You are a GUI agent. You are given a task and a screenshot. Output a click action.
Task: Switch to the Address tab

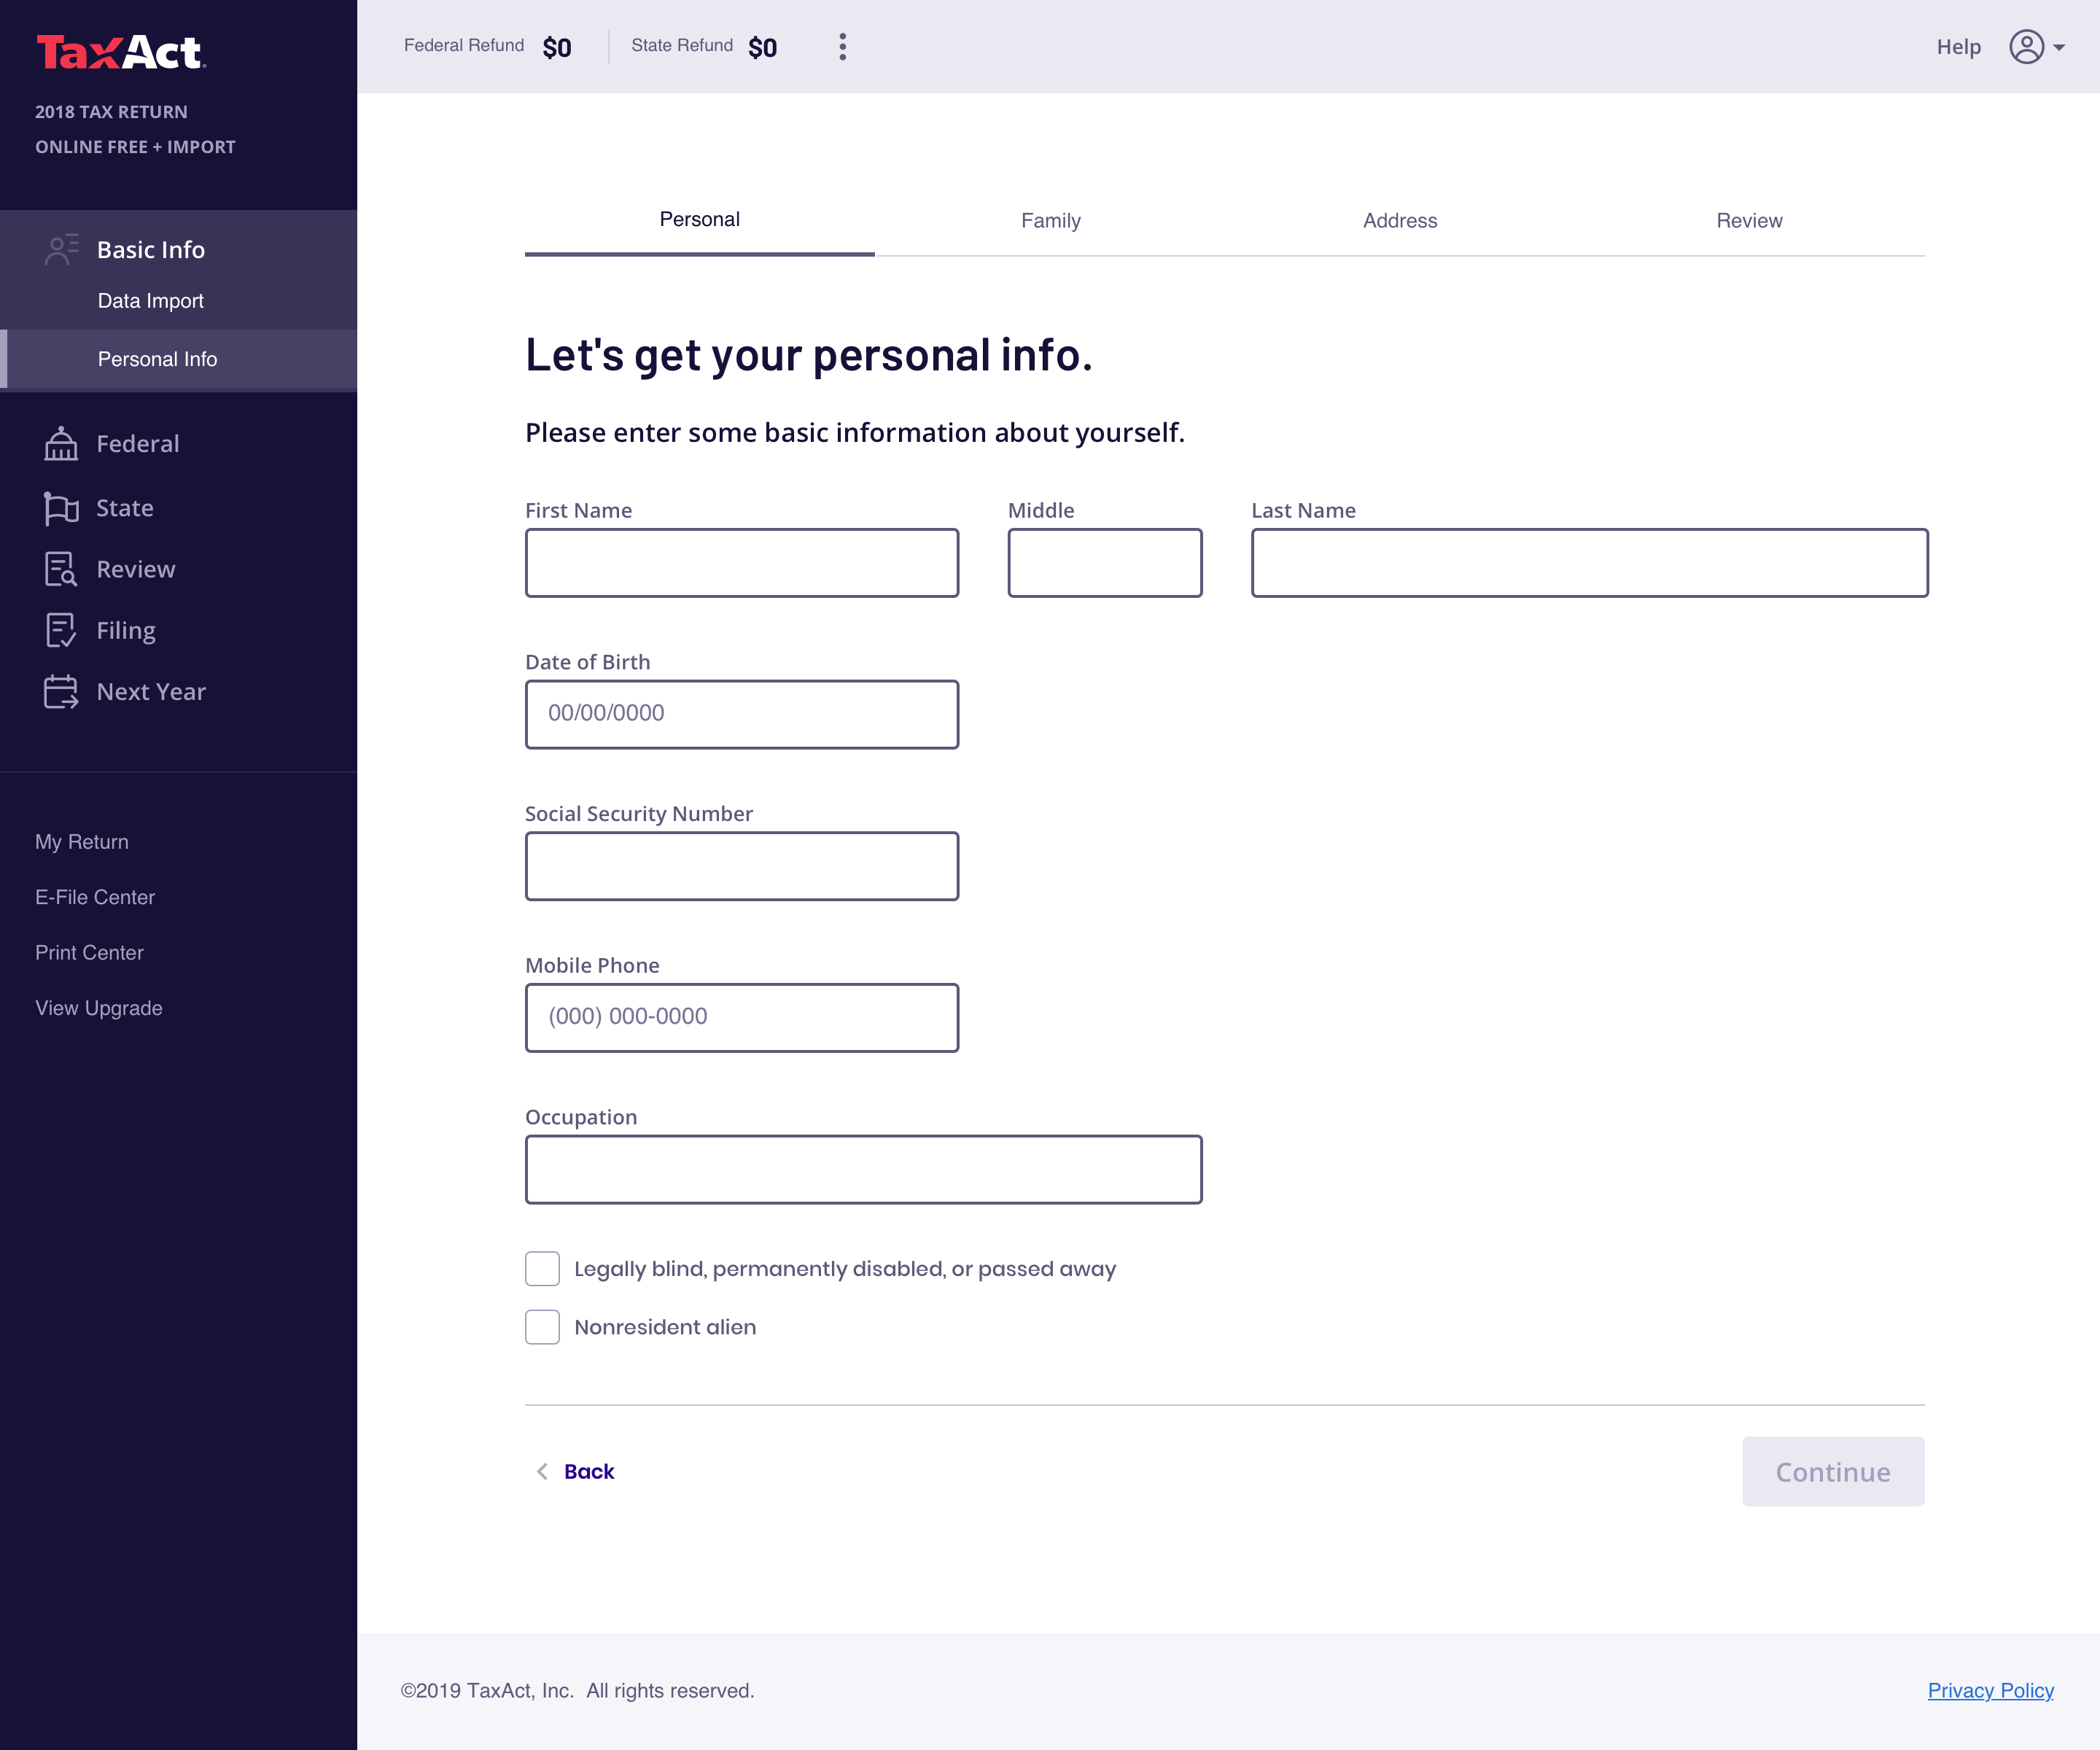pyautogui.click(x=1399, y=220)
